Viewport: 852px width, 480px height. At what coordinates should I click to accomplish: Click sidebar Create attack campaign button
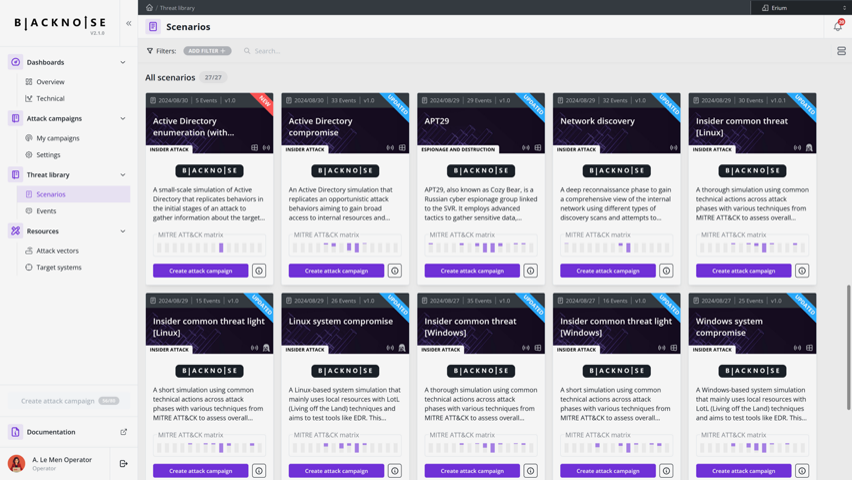(x=69, y=401)
